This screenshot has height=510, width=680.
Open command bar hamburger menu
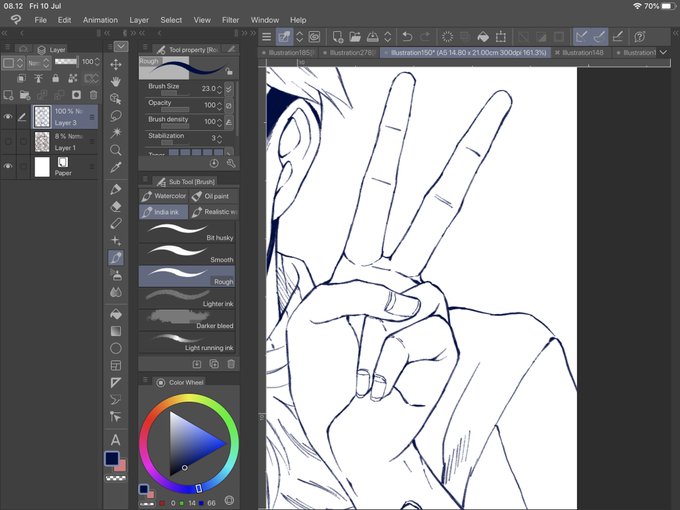coord(267,37)
